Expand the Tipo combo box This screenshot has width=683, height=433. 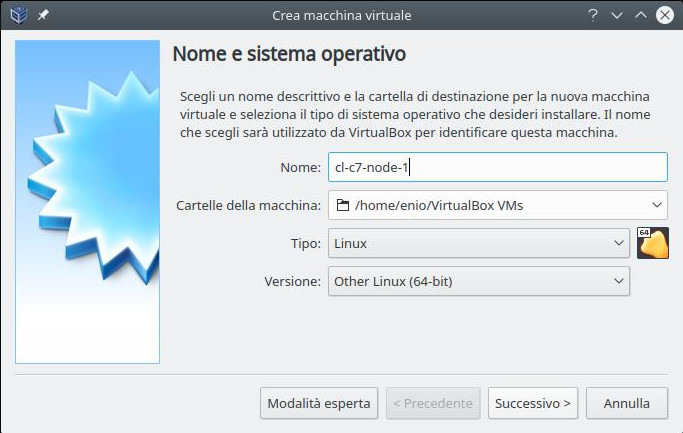618,243
